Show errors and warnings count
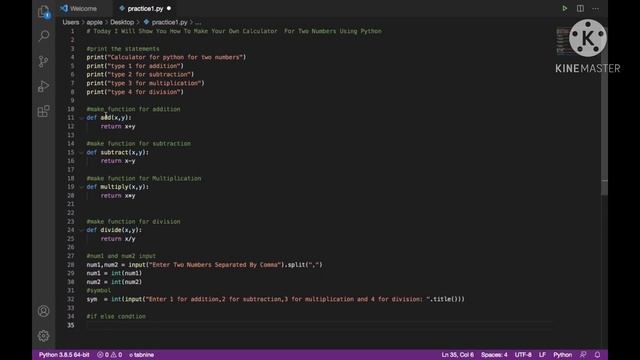640x360 pixels. [x=109, y=355]
